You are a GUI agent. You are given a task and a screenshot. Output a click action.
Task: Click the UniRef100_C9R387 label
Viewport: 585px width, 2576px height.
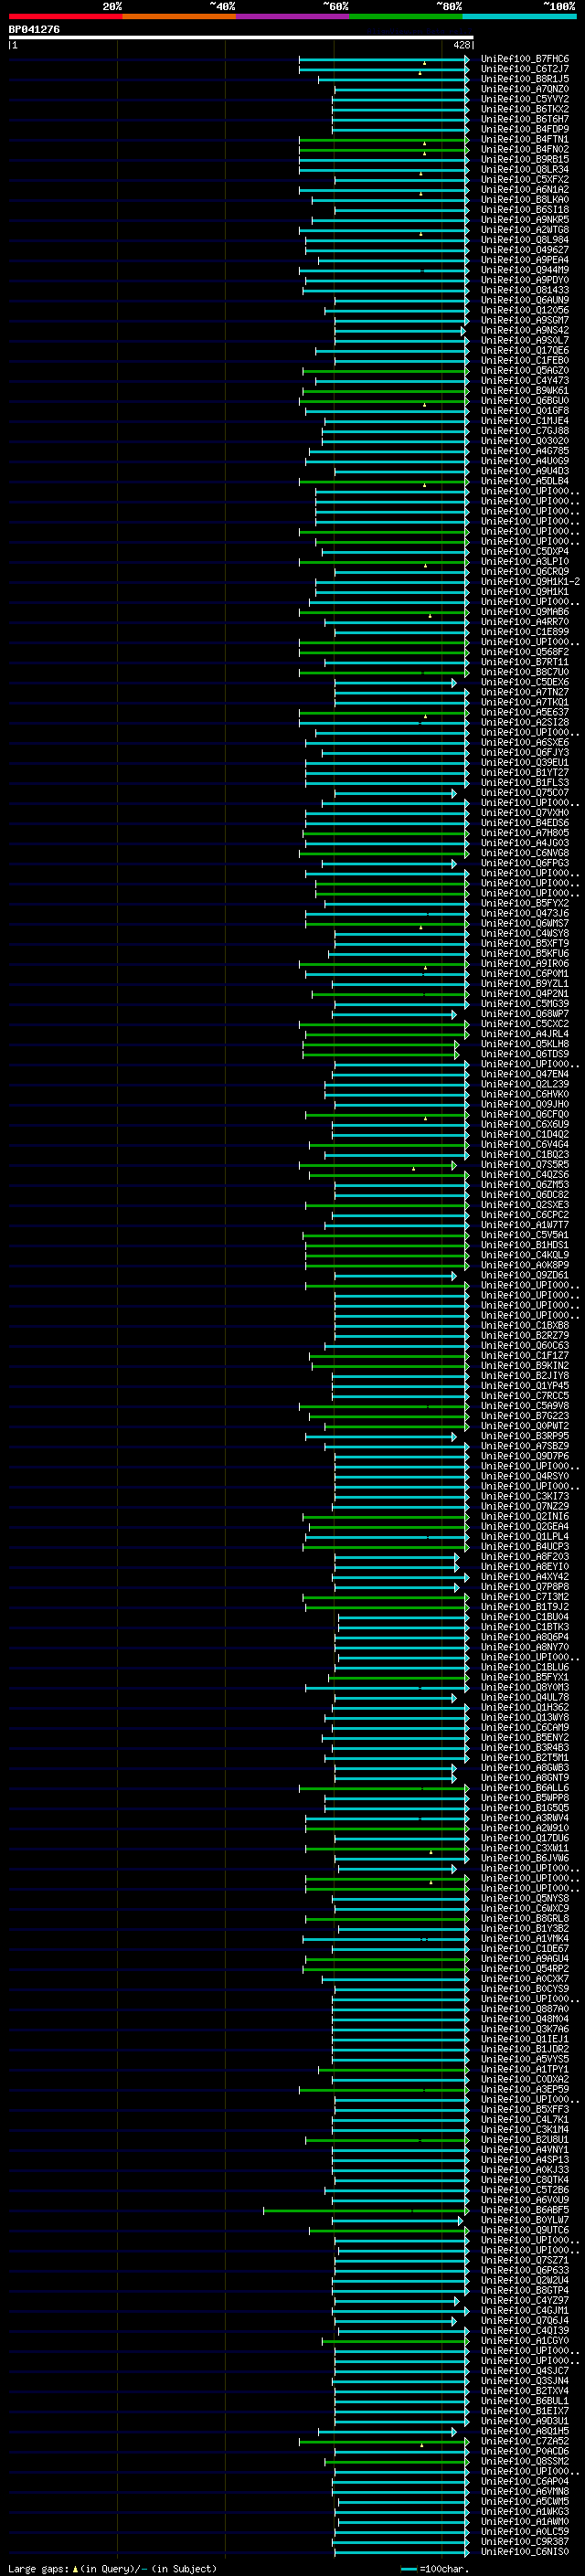(x=525, y=2542)
